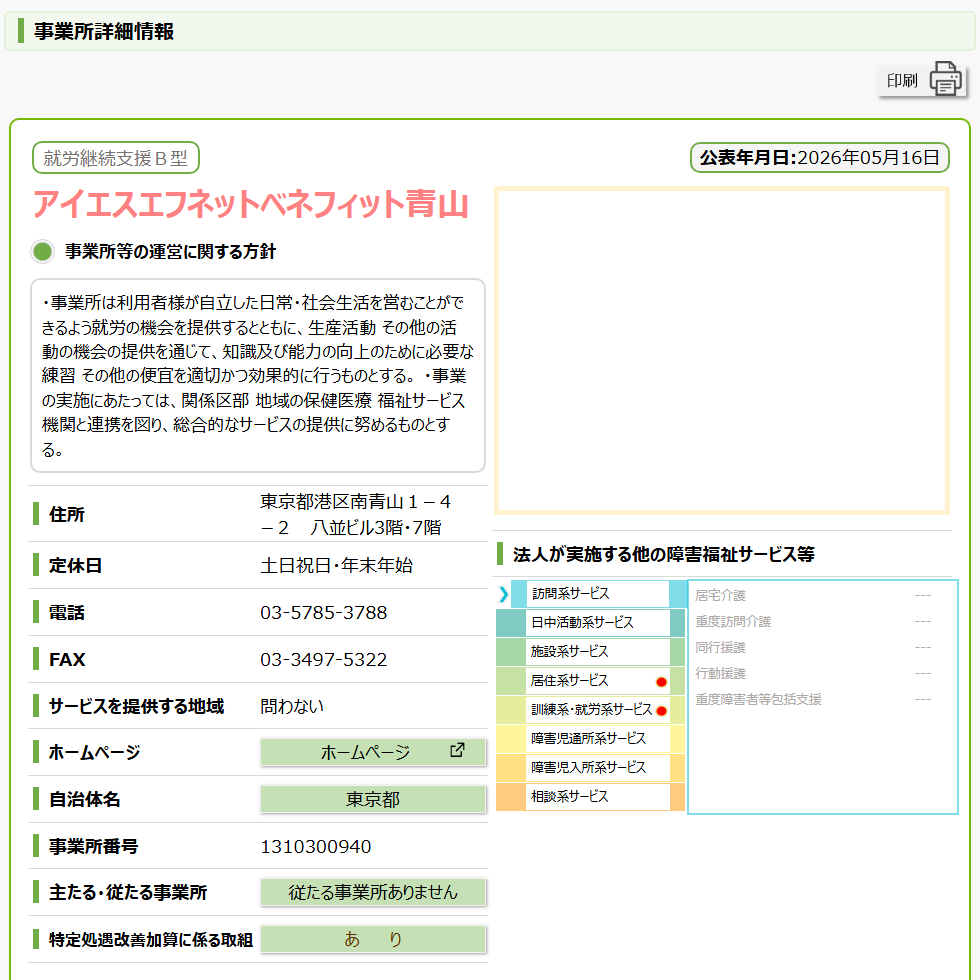The width and height of the screenshot is (980, 980).
Task: Click the 重度訪問介護 service entry
Action: tap(732, 621)
